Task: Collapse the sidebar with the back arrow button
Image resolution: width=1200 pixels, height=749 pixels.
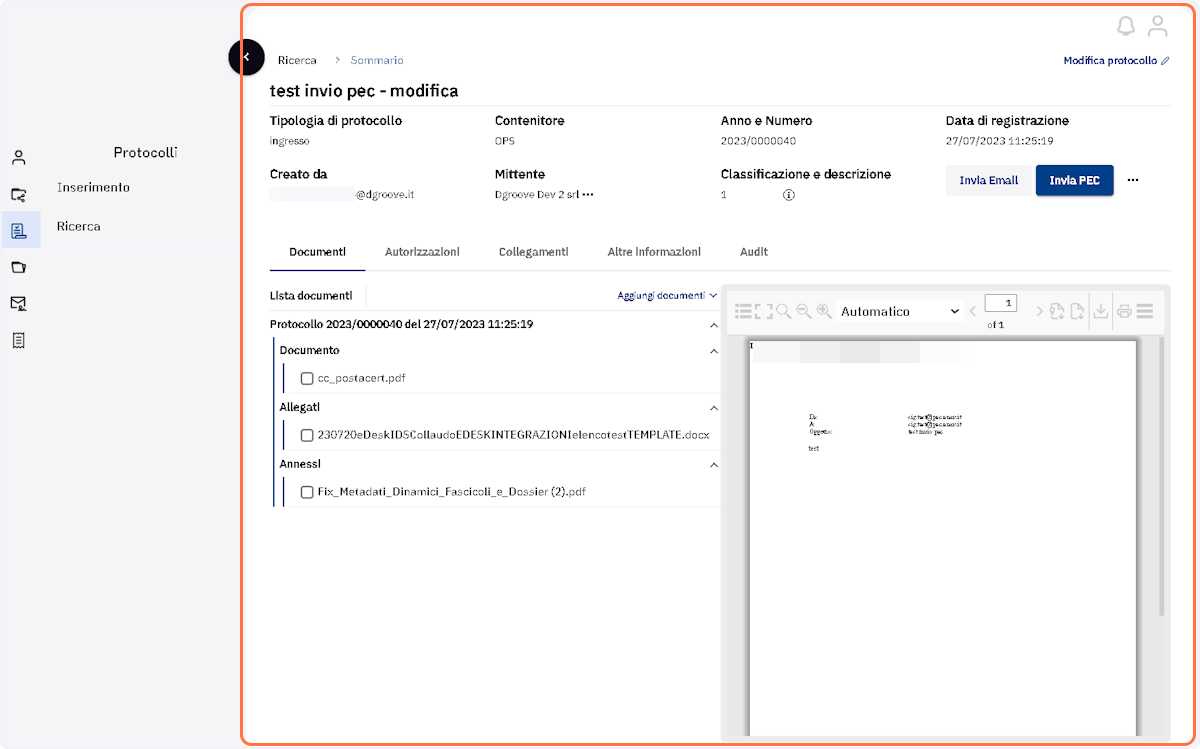Action: point(246,57)
